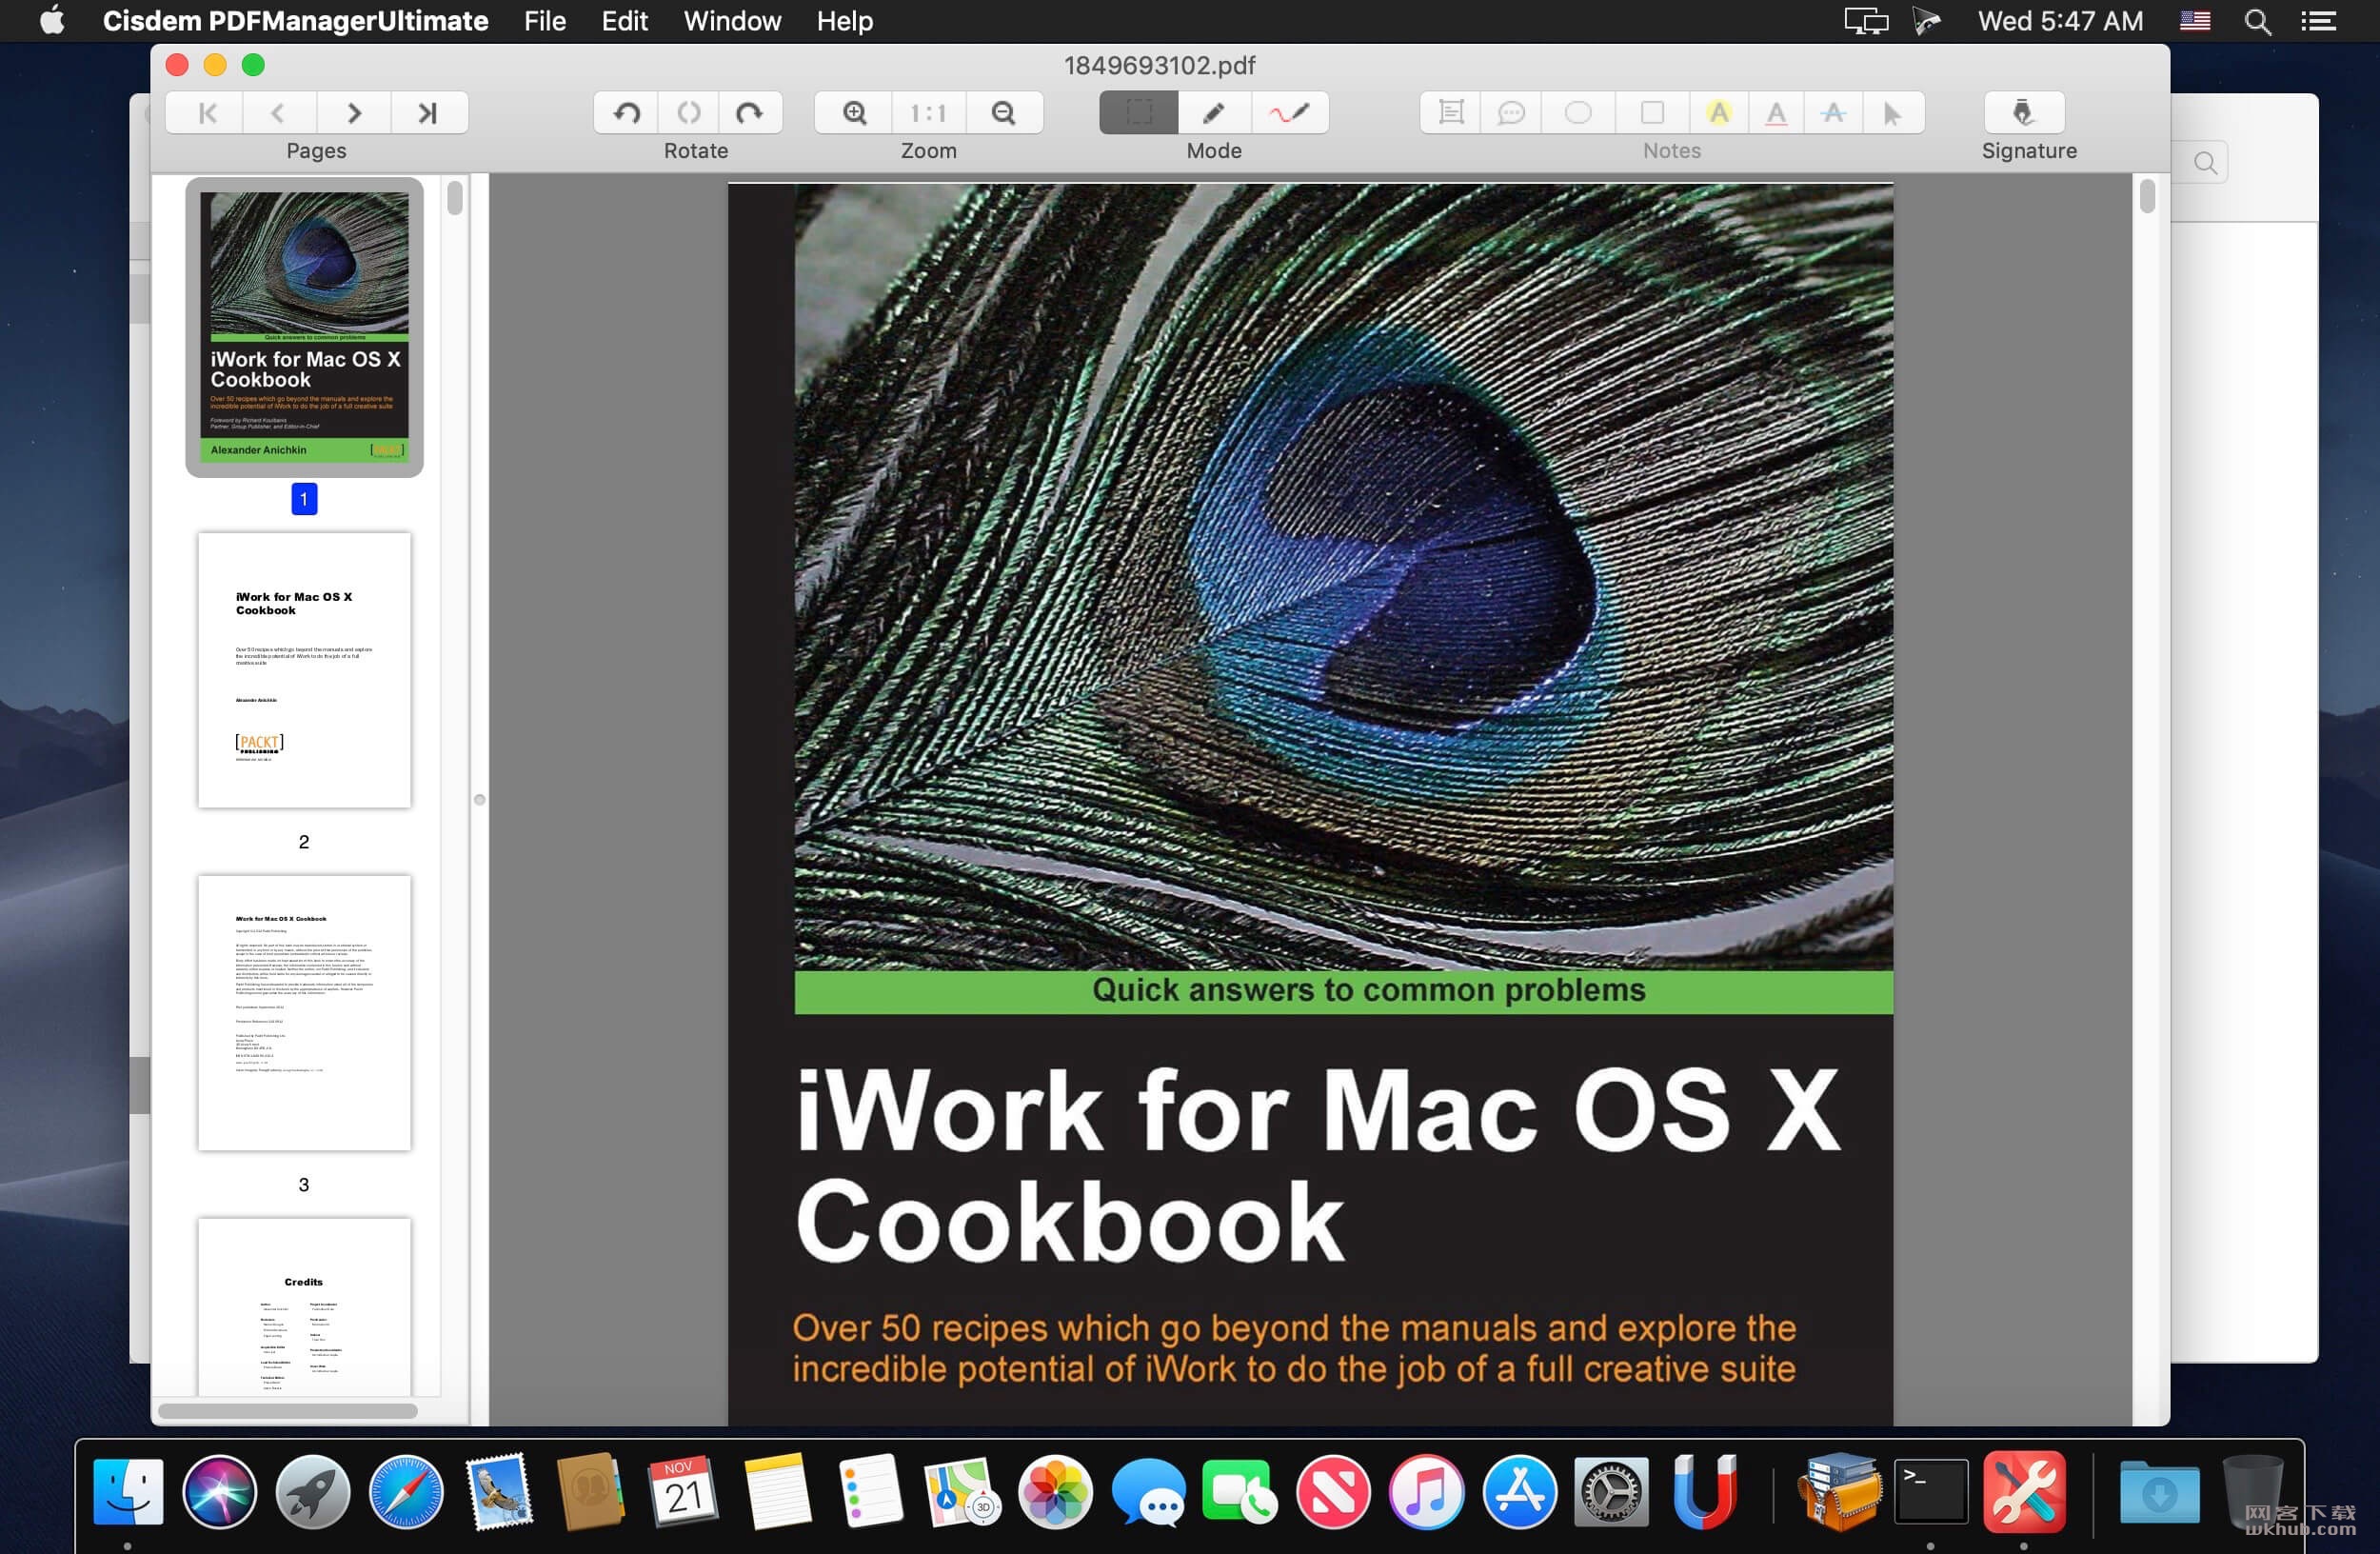This screenshot has width=2380, height=1554.
Task: Open System Preferences from the dock
Action: [x=1611, y=1492]
